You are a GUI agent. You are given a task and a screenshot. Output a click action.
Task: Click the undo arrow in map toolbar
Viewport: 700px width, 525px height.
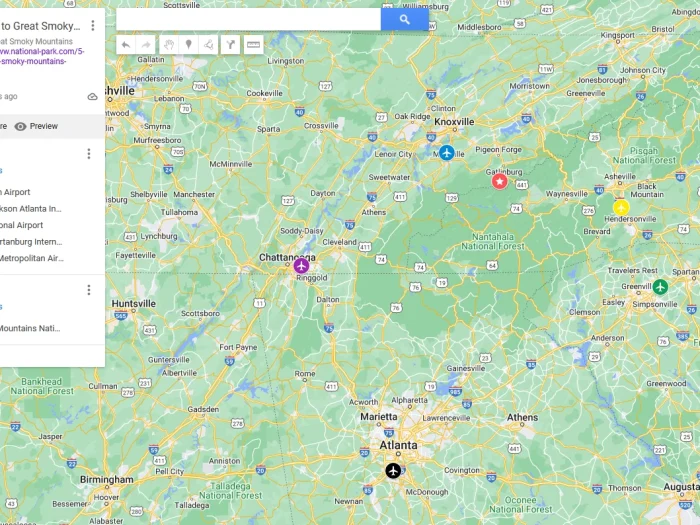click(126, 45)
